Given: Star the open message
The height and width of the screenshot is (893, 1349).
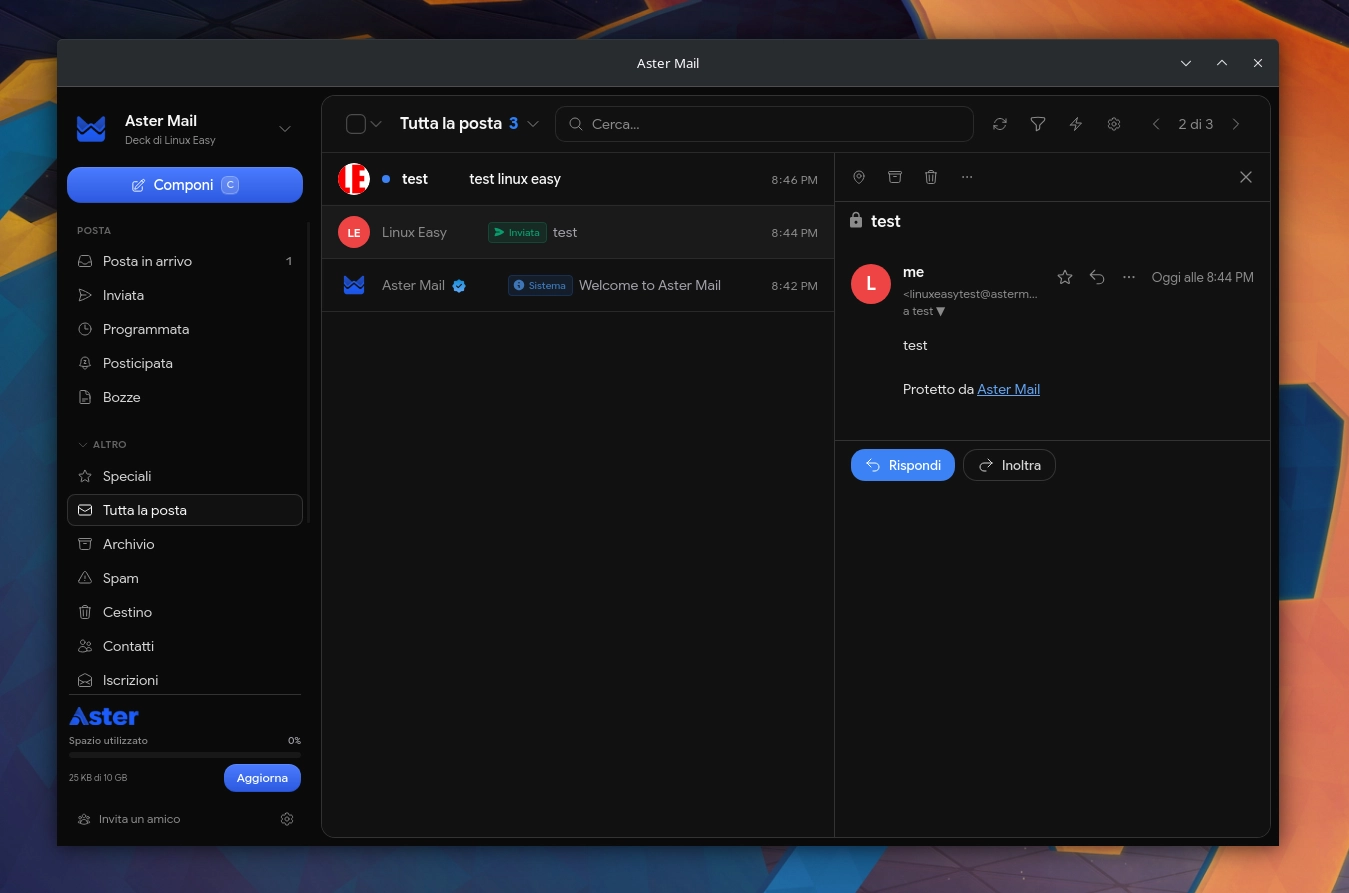Looking at the screenshot, I should coord(1065,277).
